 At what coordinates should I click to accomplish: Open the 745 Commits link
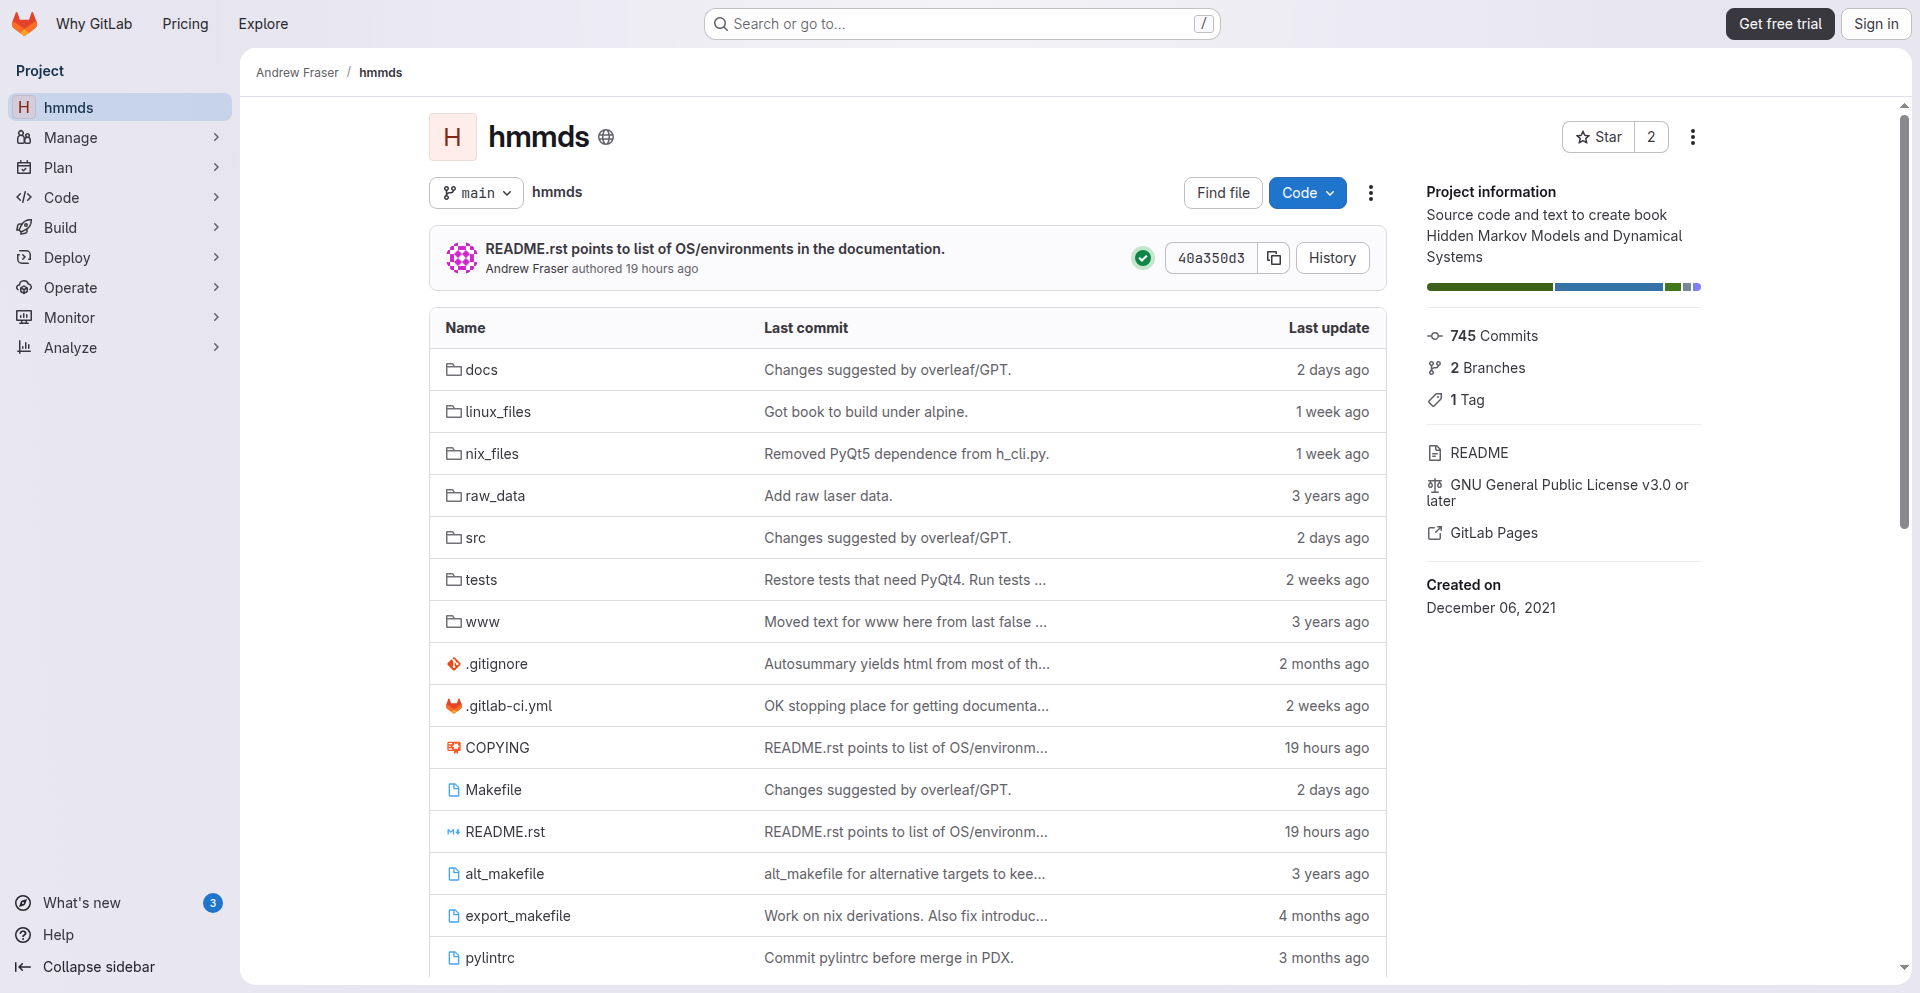click(1493, 336)
